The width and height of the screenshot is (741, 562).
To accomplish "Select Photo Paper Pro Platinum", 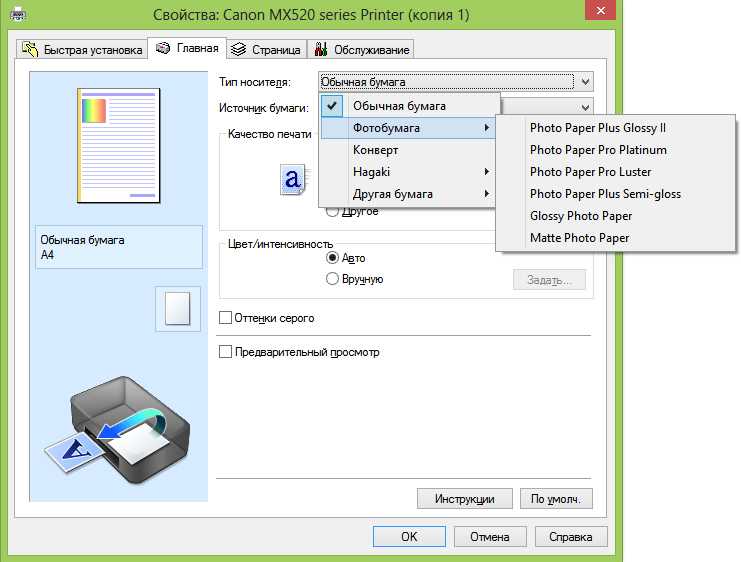I will pyautogui.click(x=615, y=150).
